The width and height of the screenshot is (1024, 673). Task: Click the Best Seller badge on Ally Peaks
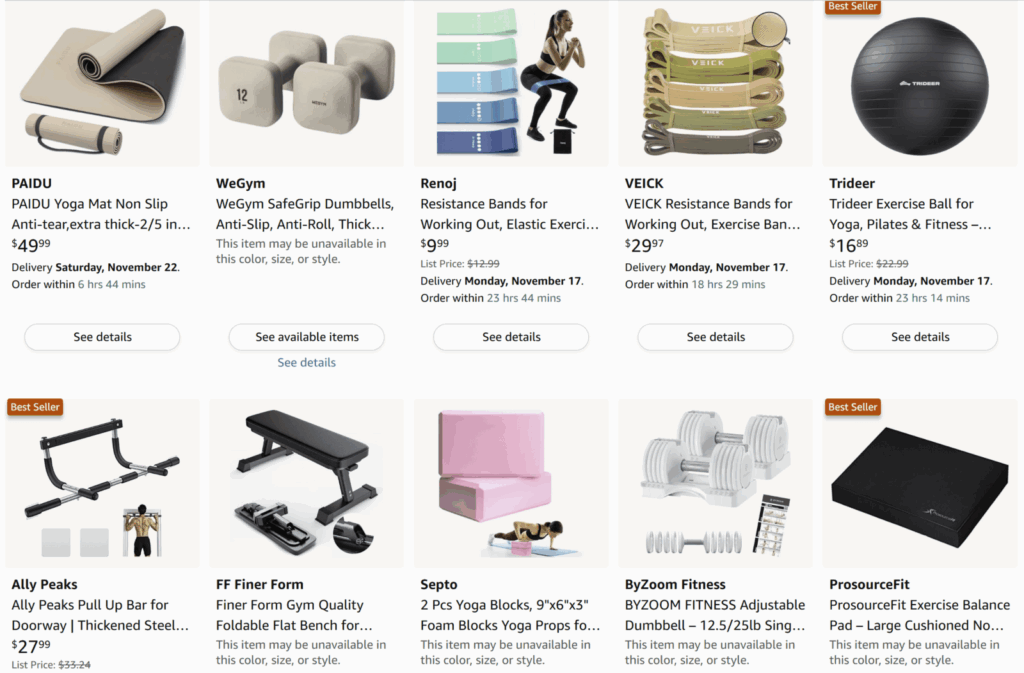[35, 407]
